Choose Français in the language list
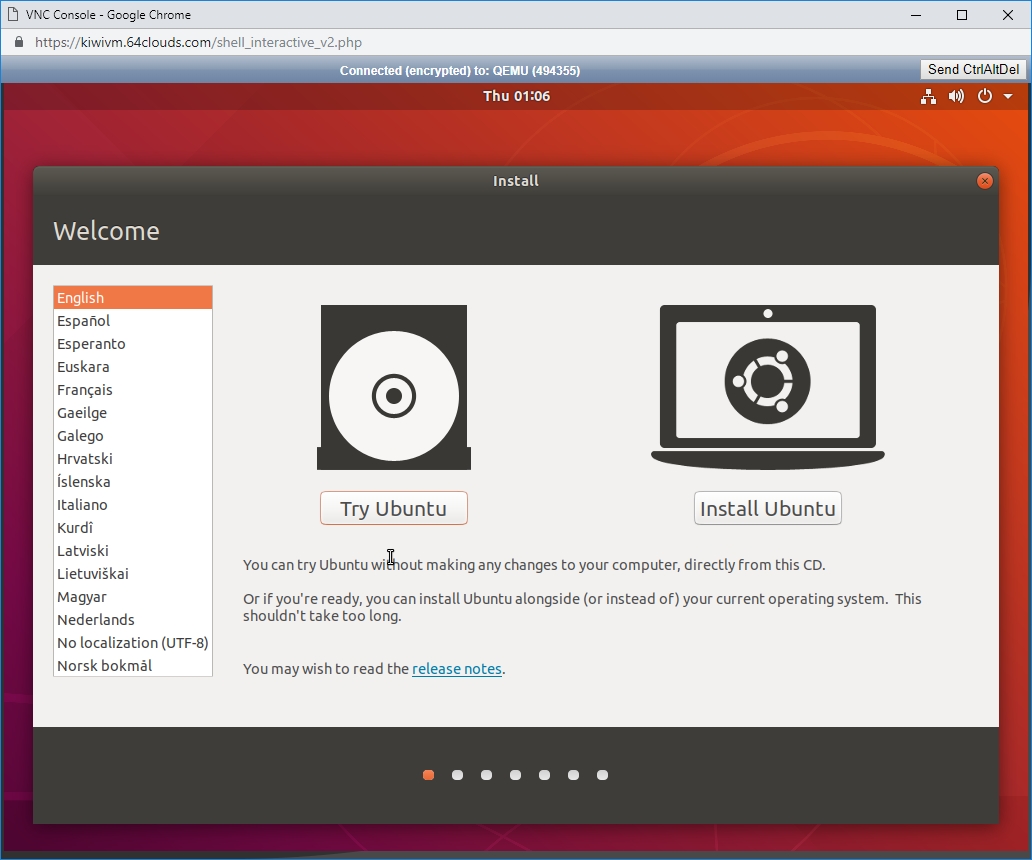 tap(85, 390)
